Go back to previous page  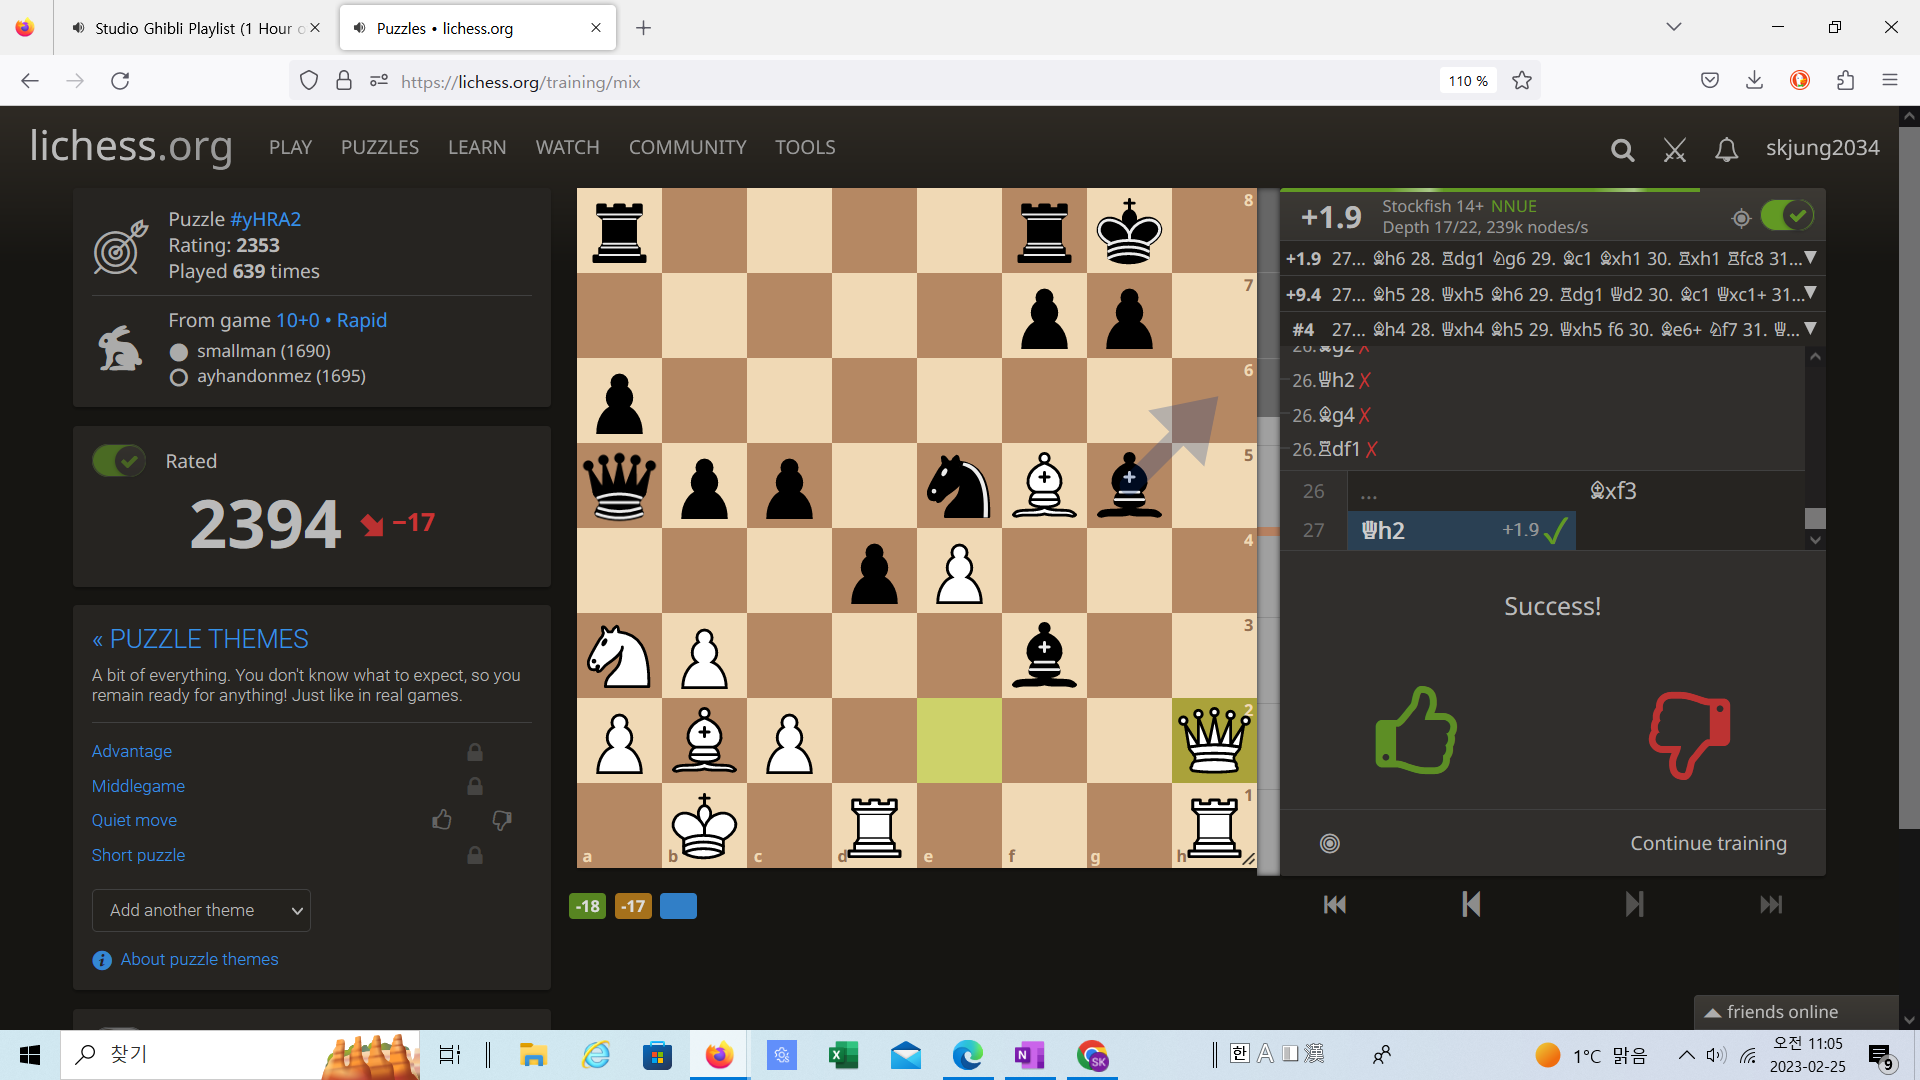pos(30,81)
